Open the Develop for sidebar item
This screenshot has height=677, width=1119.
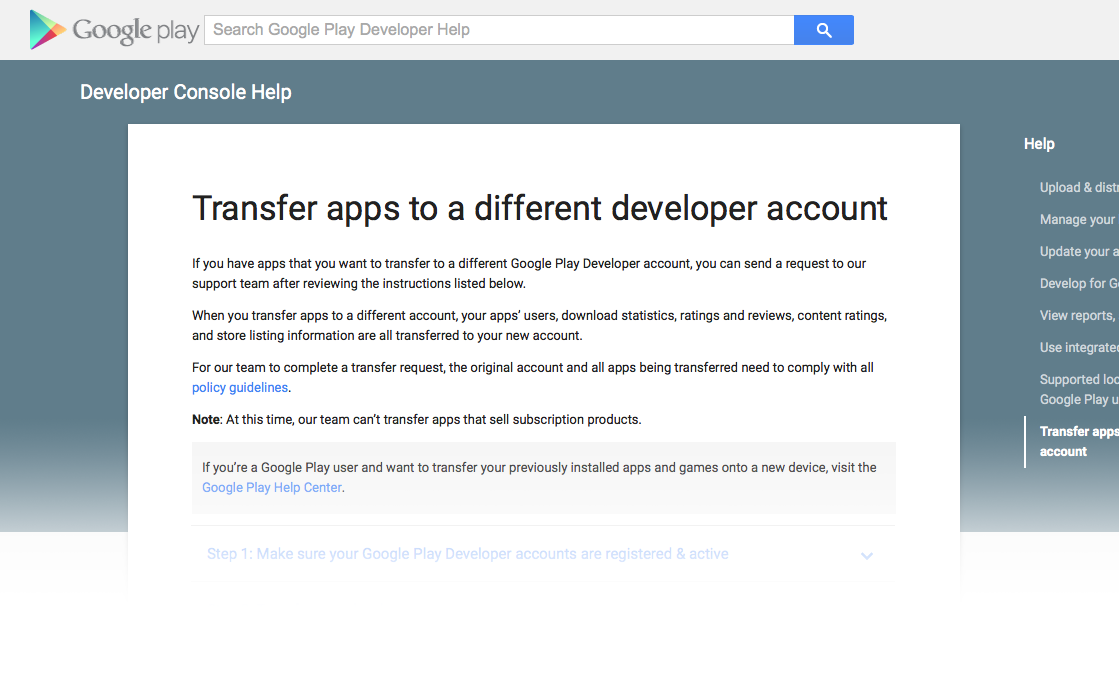(x=1079, y=284)
